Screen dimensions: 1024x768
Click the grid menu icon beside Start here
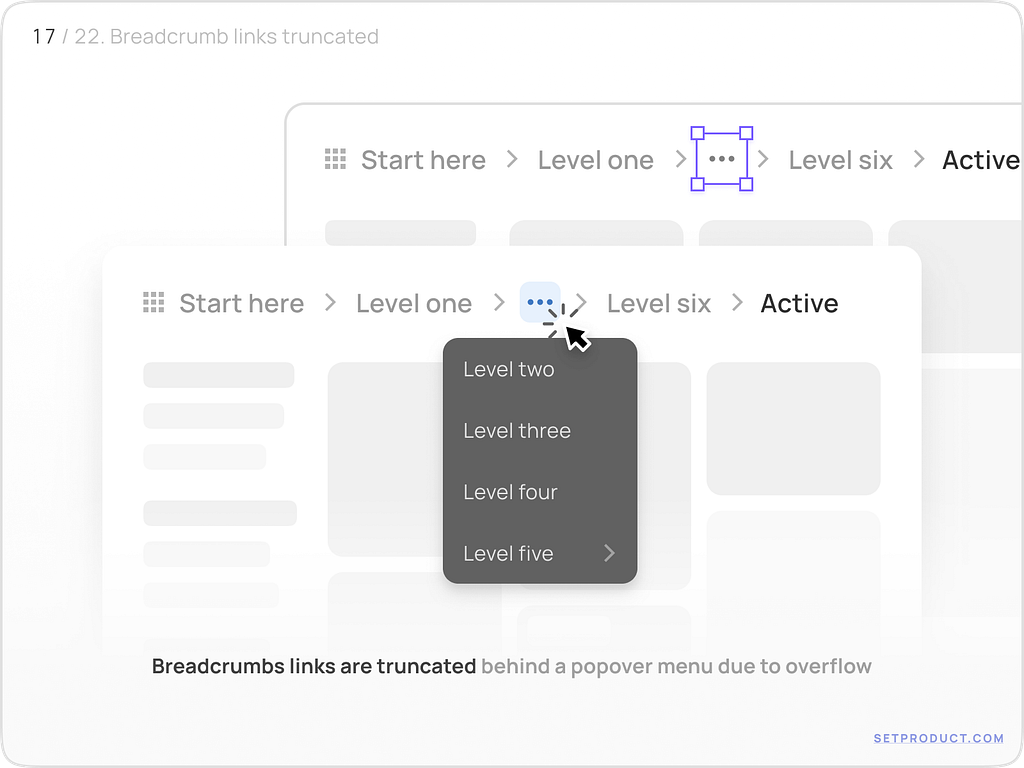153,303
